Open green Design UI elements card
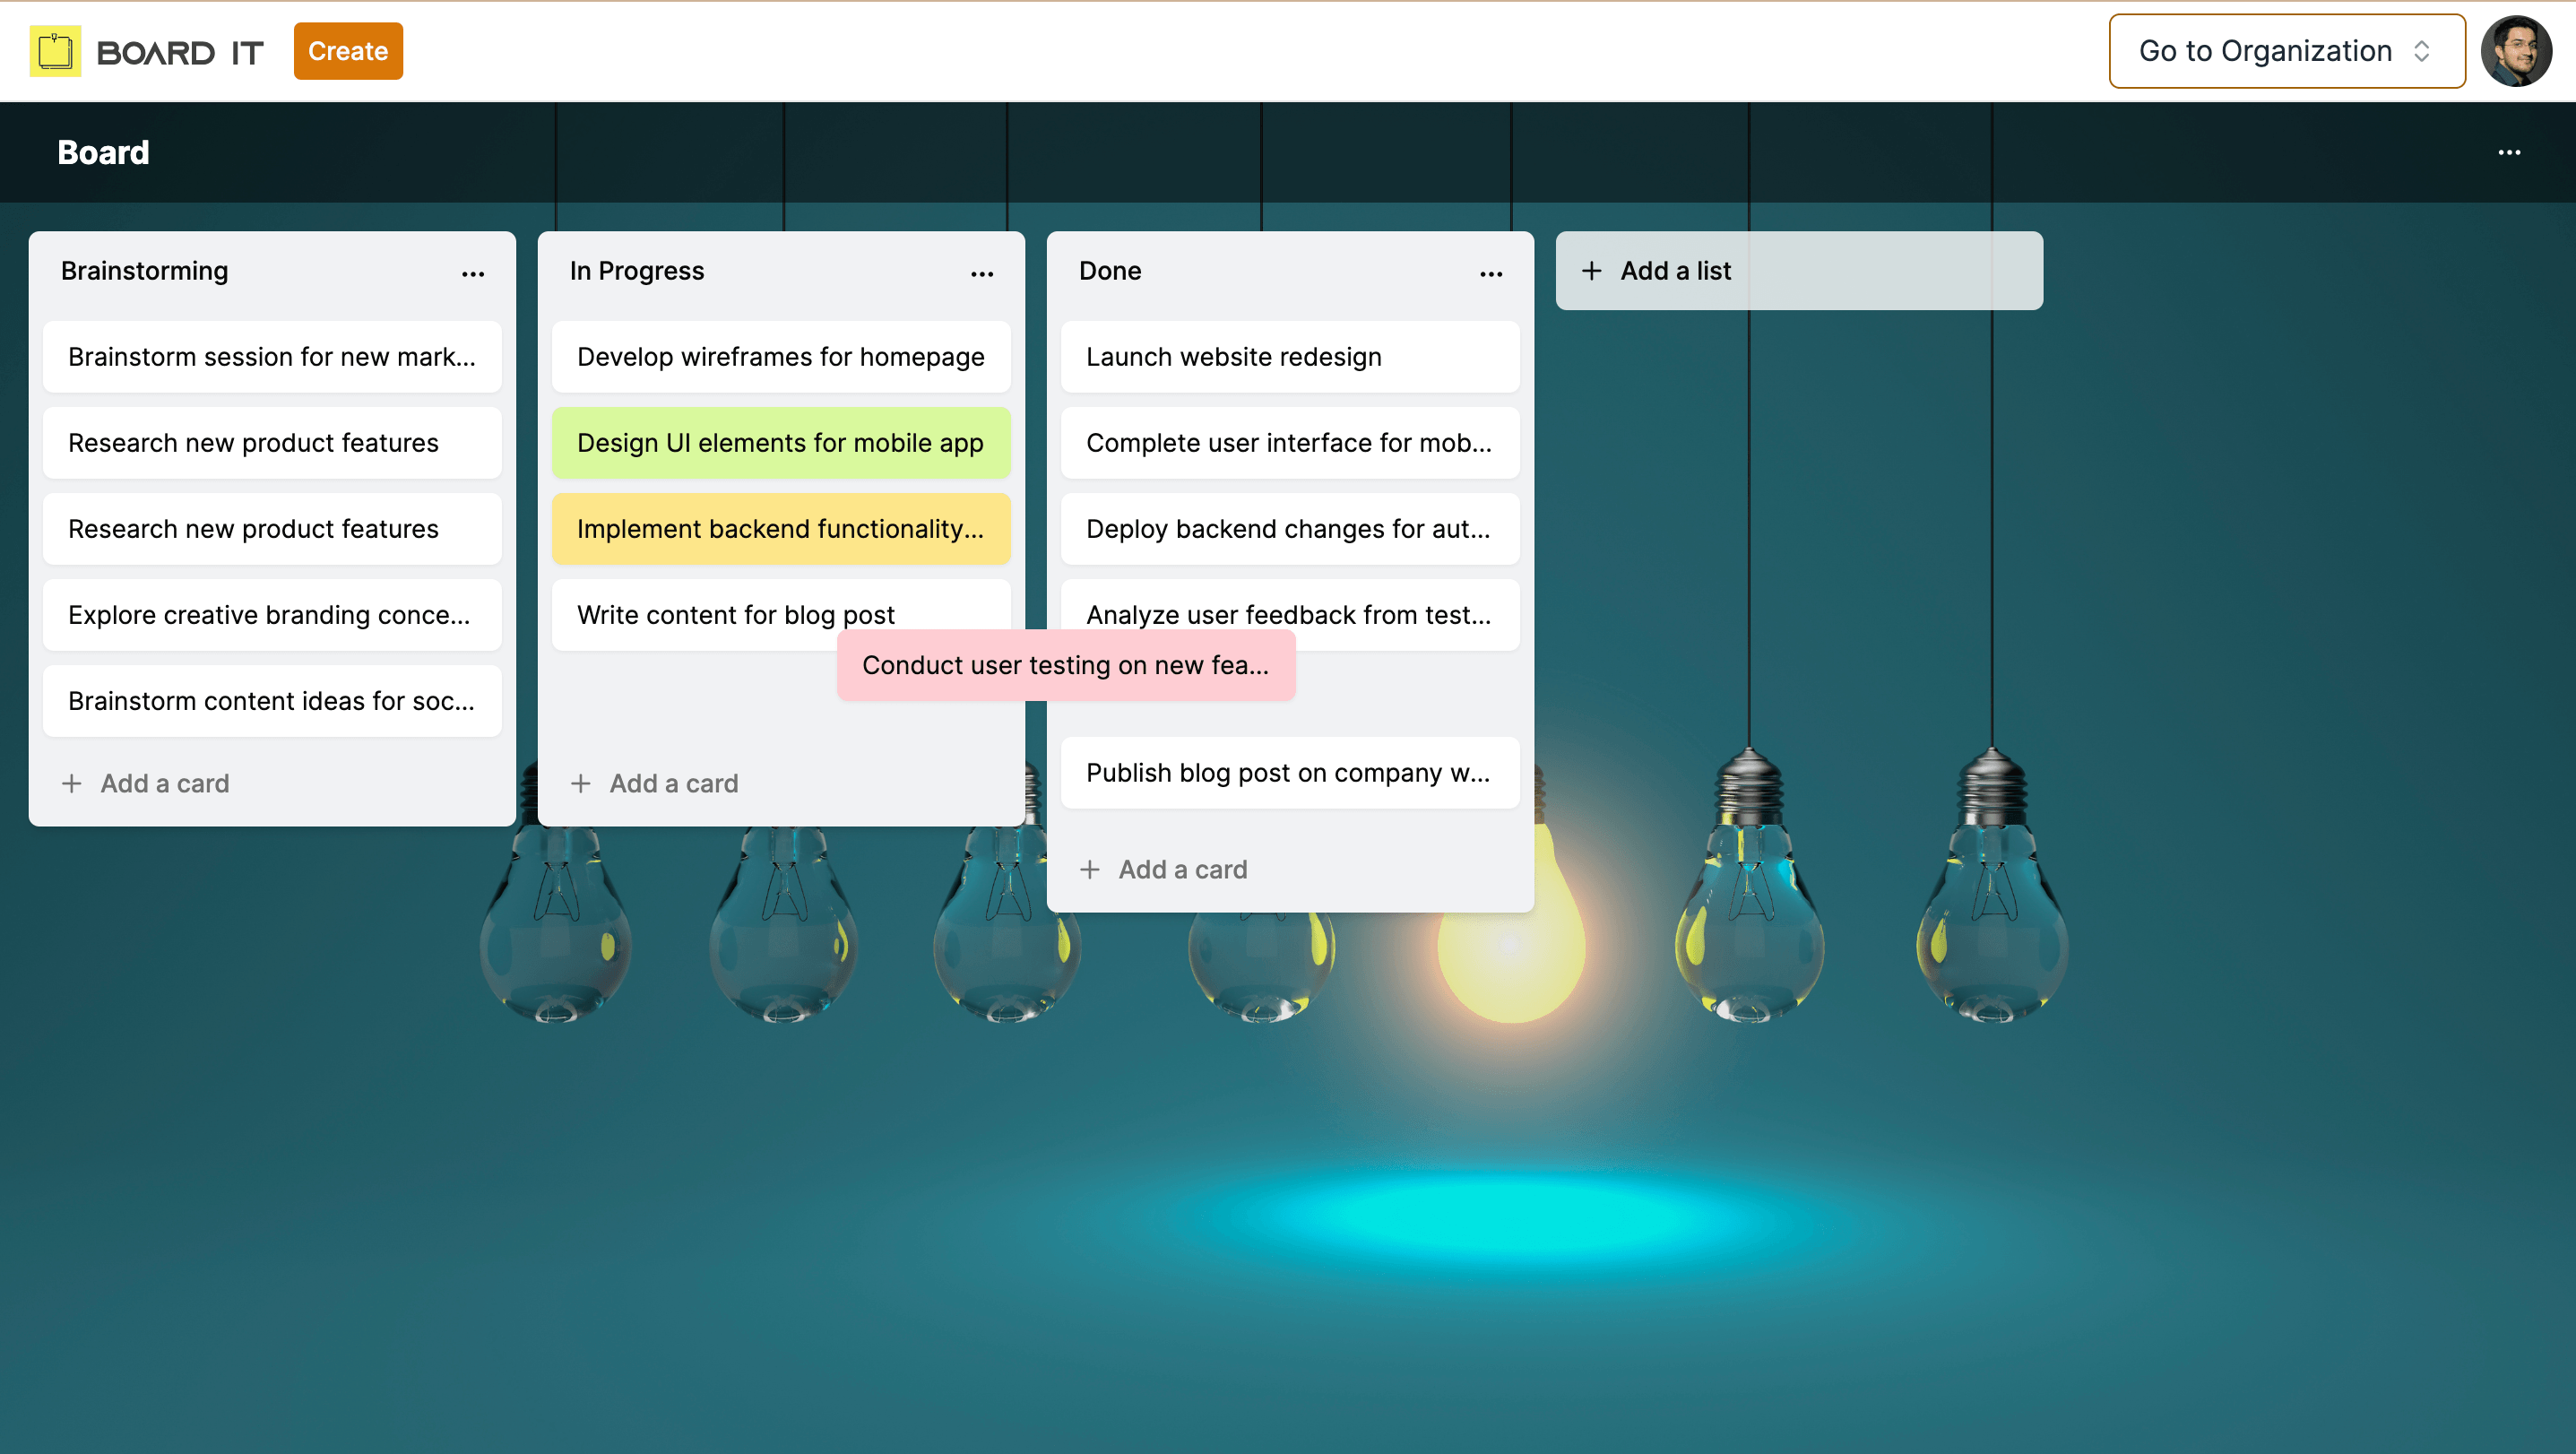The image size is (2576, 1454). [780, 443]
